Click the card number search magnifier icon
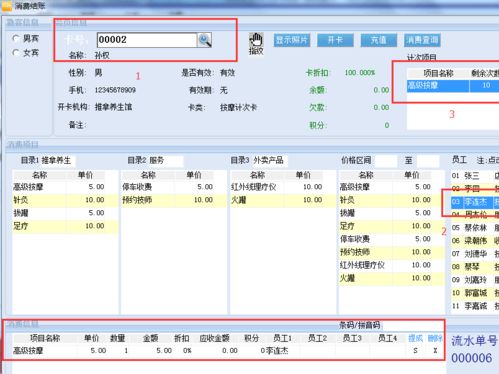 coord(204,40)
